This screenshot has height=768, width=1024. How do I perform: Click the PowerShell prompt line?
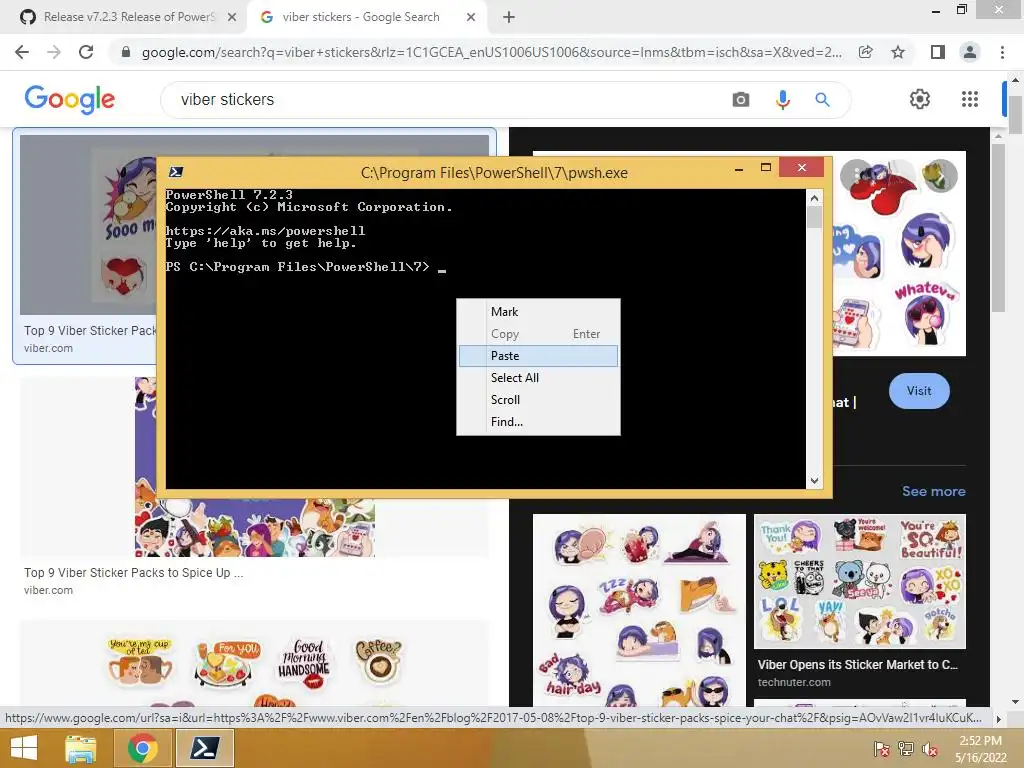click(x=306, y=267)
